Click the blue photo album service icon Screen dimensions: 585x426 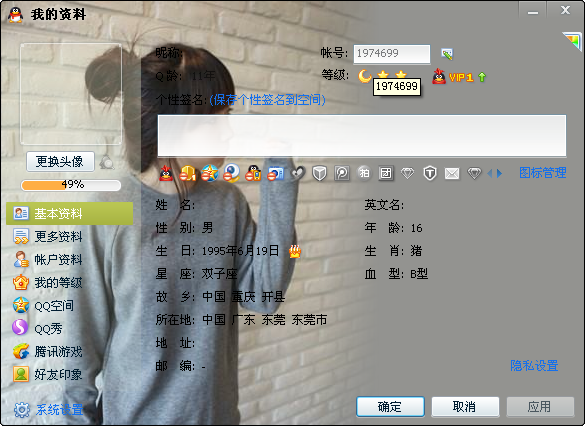276,173
